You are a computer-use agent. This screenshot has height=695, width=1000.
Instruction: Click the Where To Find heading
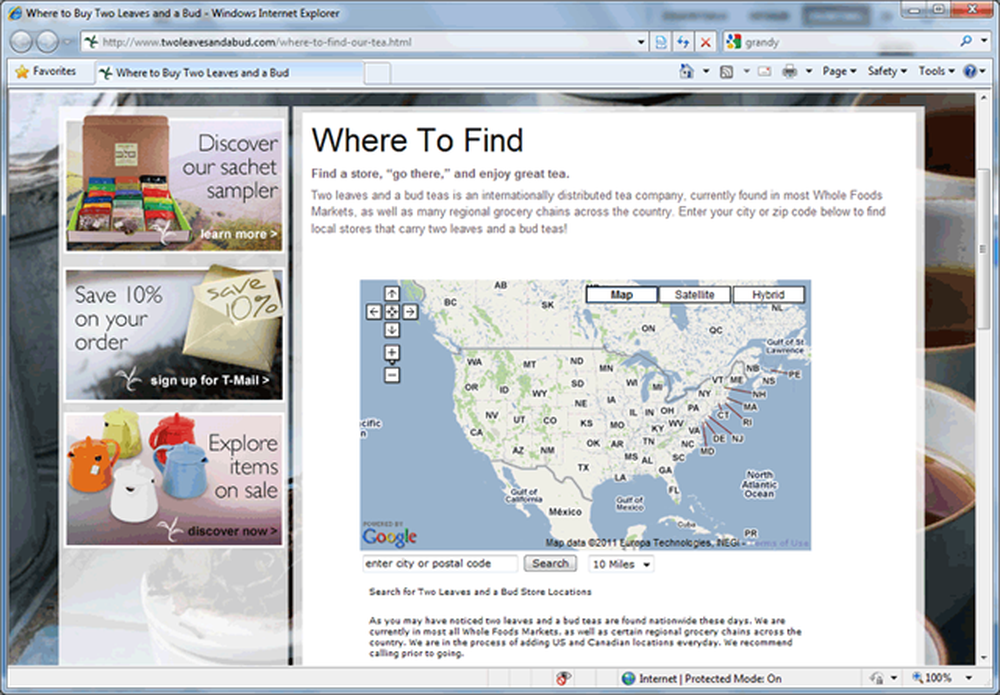417,140
